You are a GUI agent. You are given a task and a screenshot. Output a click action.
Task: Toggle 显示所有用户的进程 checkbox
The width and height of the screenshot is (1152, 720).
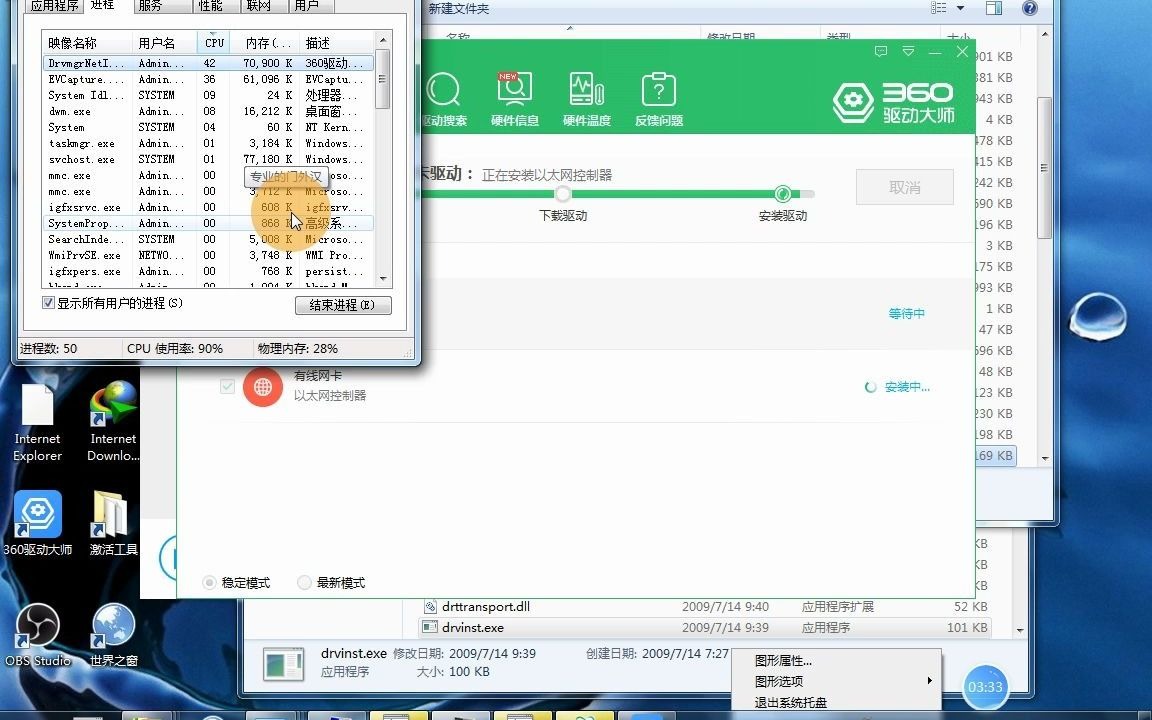(49, 302)
